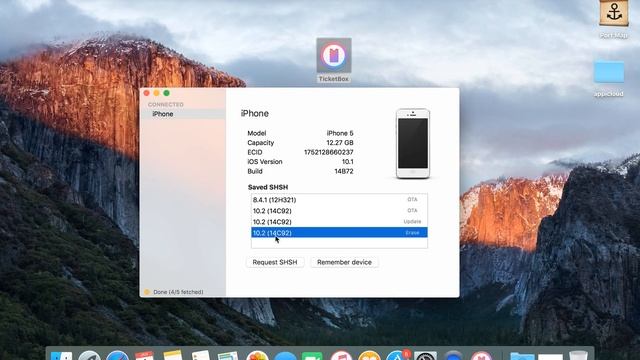The image size is (640, 360).
Task: Select the 10.2 (14C92) Erase row
Action: tap(339, 233)
